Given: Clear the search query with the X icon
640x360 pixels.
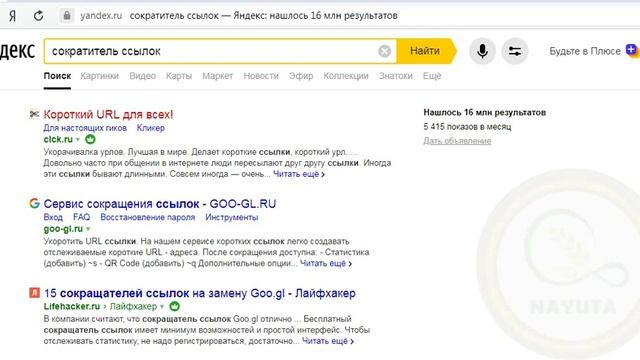Looking at the screenshot, I should tap(384, 51).
